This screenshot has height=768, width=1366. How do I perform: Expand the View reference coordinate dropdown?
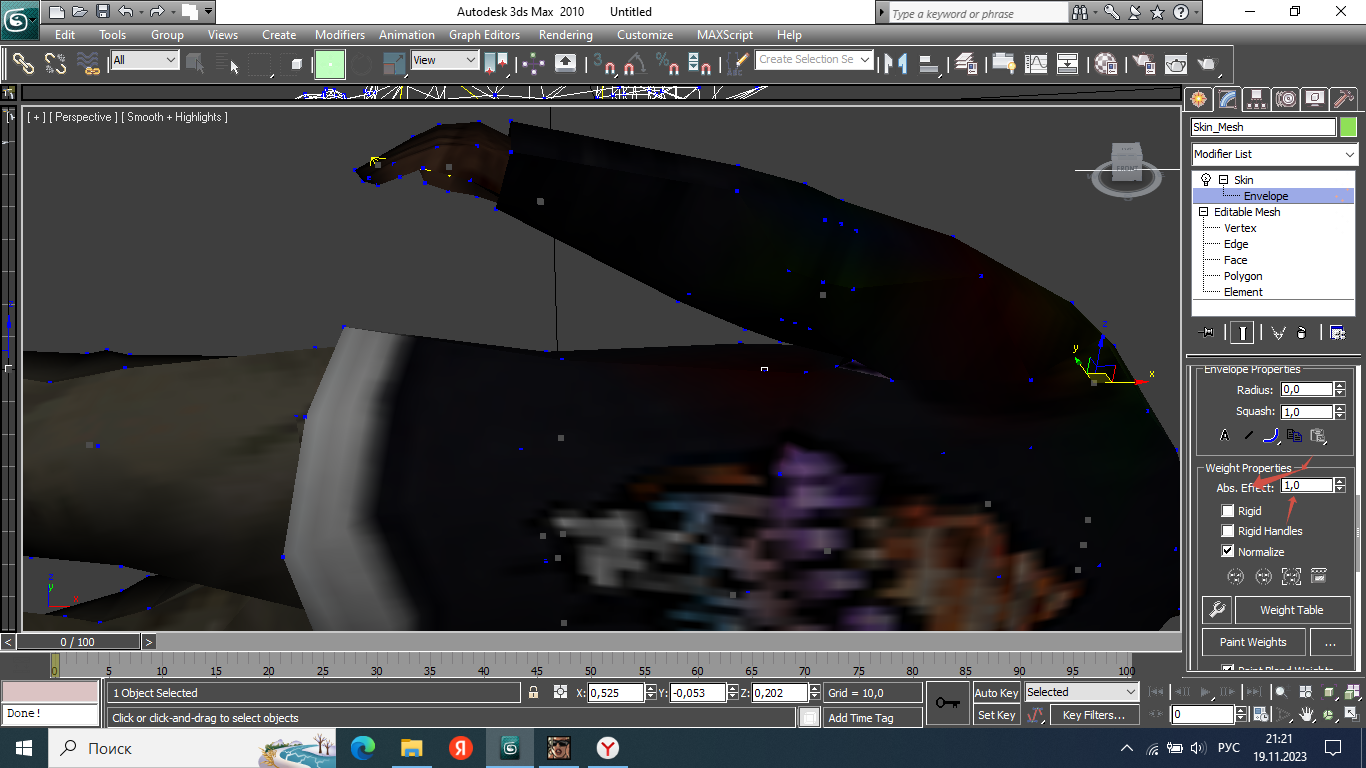pos(445,61)
